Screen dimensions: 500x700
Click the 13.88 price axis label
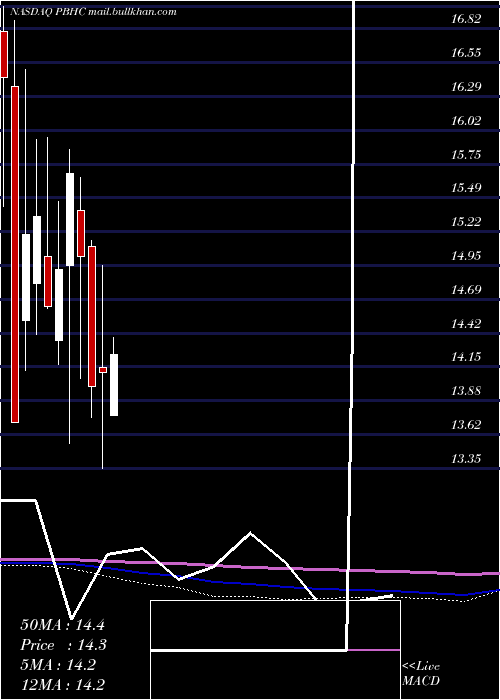(x=466, y=391)
